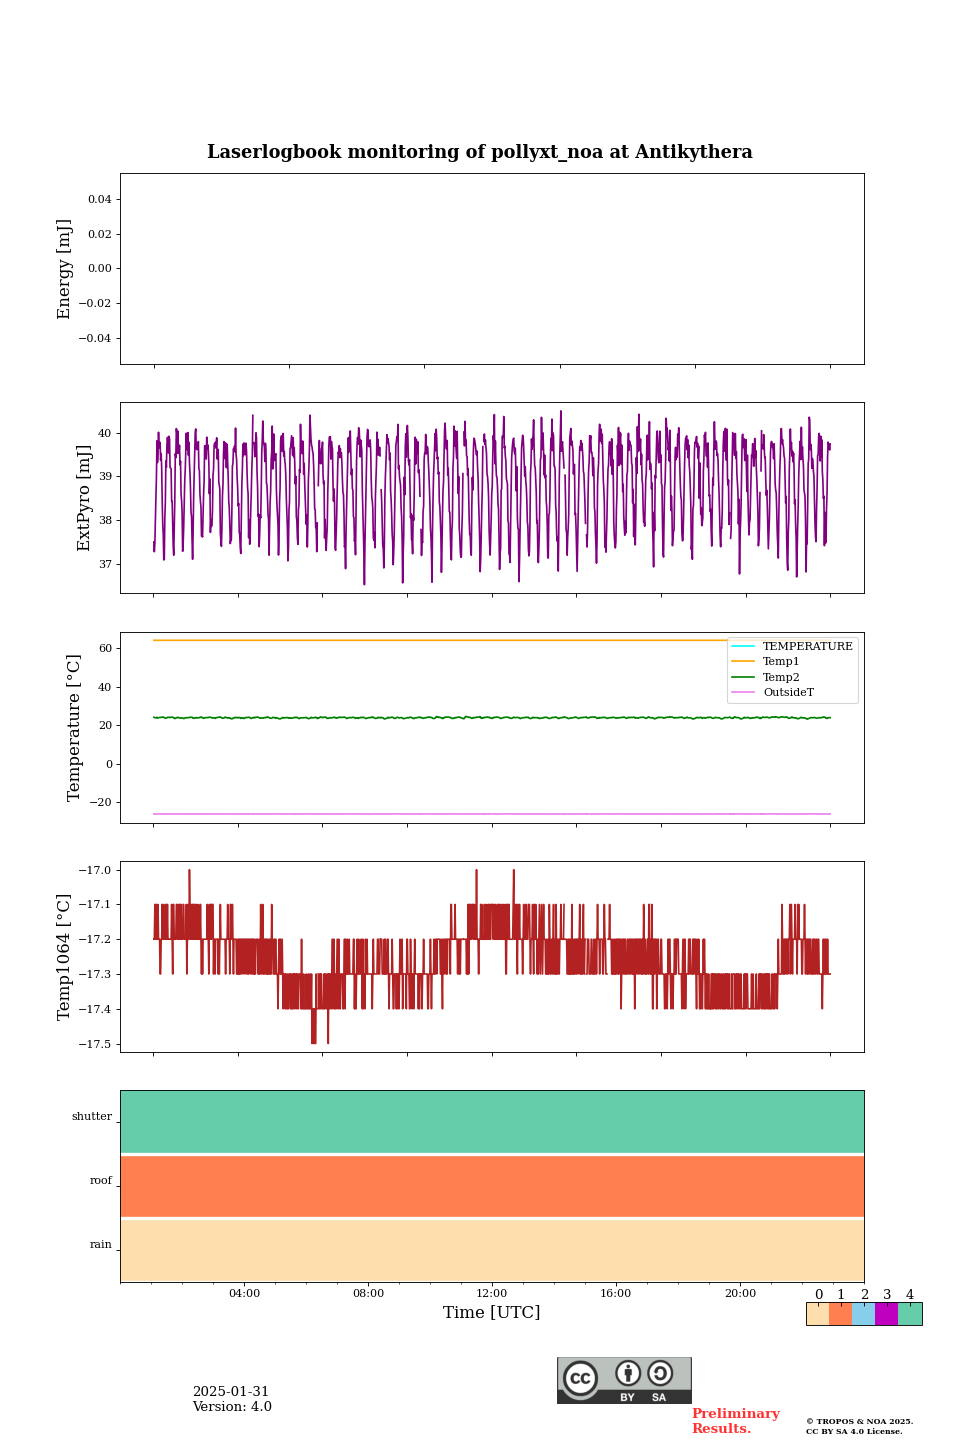
Task: Click the -17.0 tick on Temp1064 axis
Action: 97,870
